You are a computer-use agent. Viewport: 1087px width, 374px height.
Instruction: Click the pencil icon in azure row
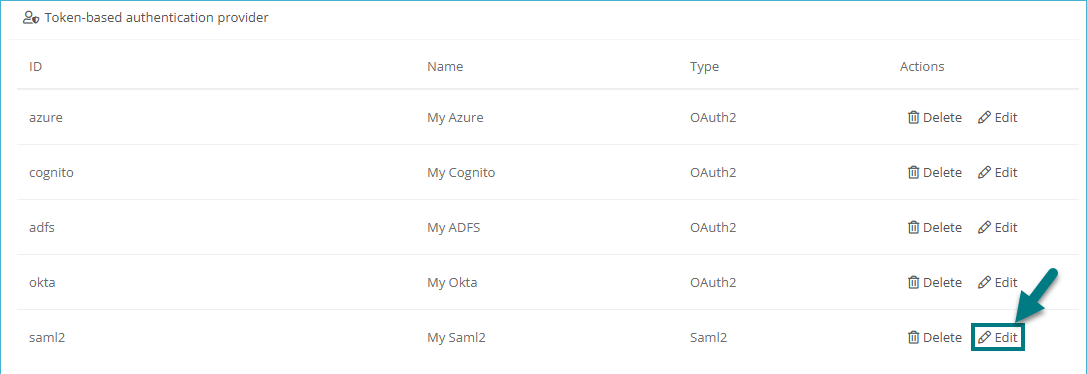(x=984, y=117)
